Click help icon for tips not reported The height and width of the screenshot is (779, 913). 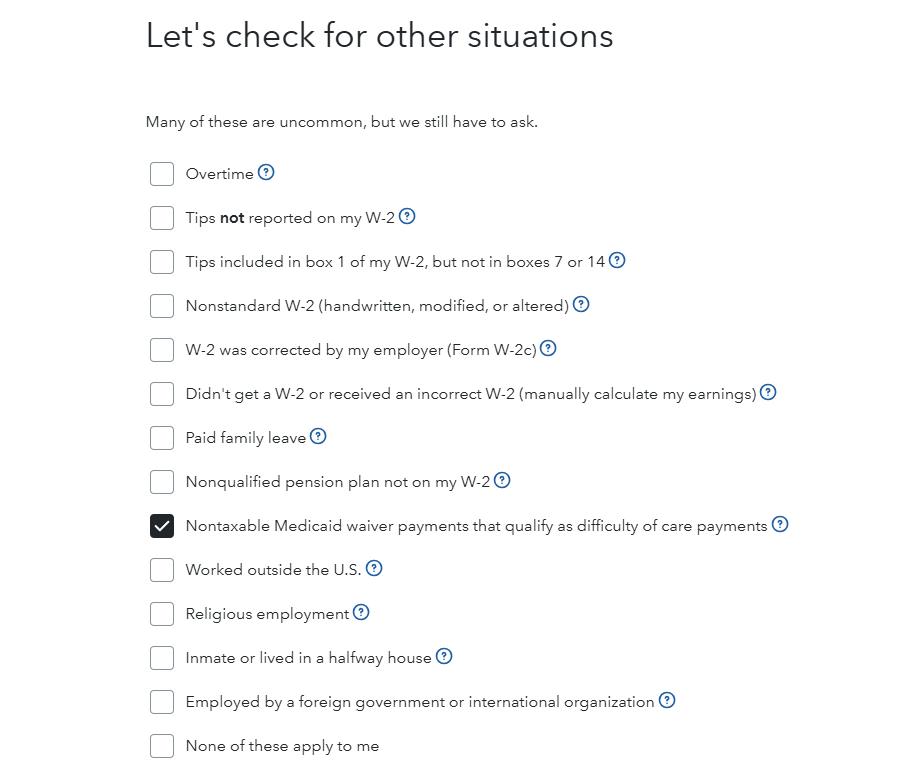coord(407,216)
